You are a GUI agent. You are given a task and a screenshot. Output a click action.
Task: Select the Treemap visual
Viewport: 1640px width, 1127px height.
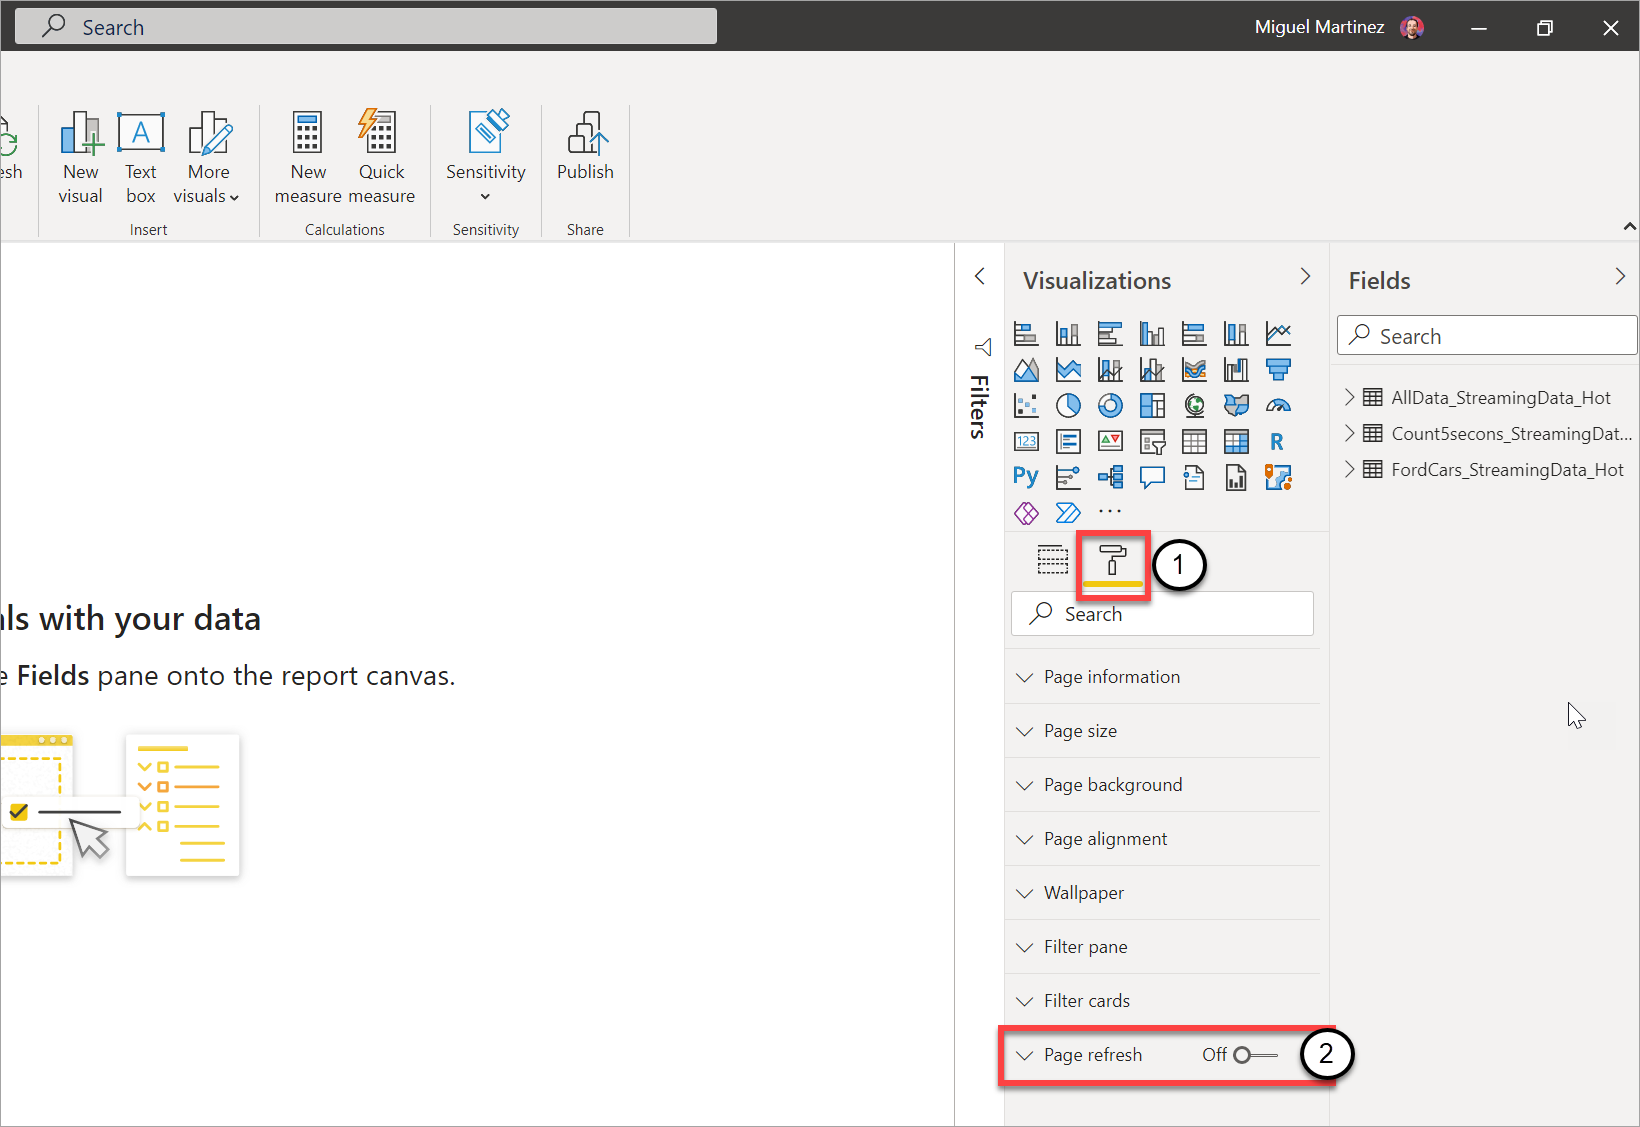click(x=1152, y=405)
